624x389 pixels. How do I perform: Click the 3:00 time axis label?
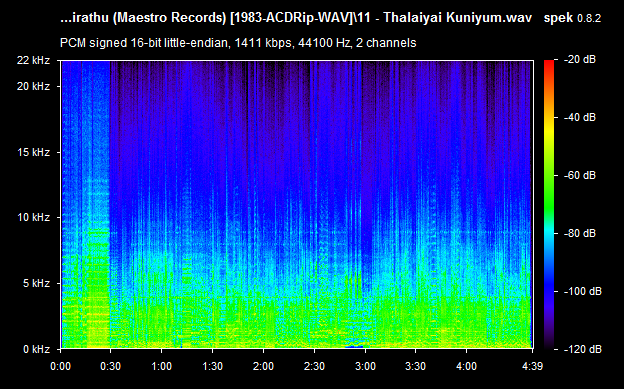point(365,366)
